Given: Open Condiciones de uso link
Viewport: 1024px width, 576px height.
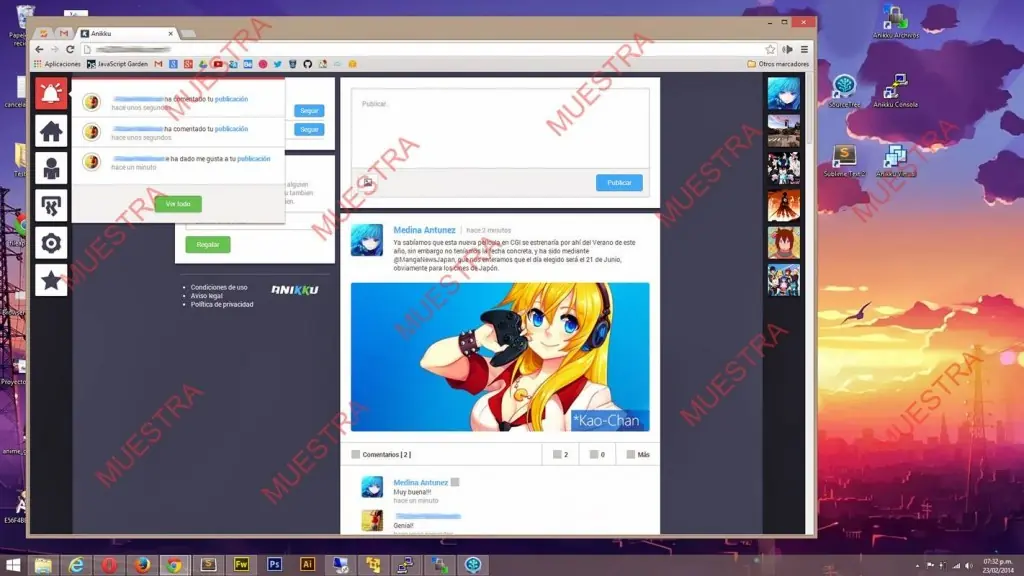Looking at the screenshot, I should tap(219, 287).
